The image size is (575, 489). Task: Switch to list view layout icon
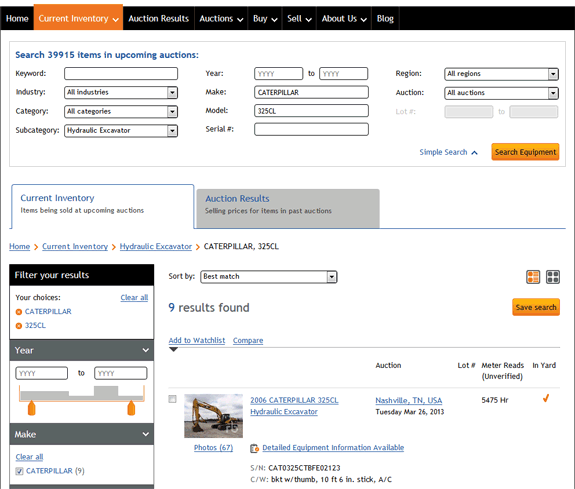[533, 277]
